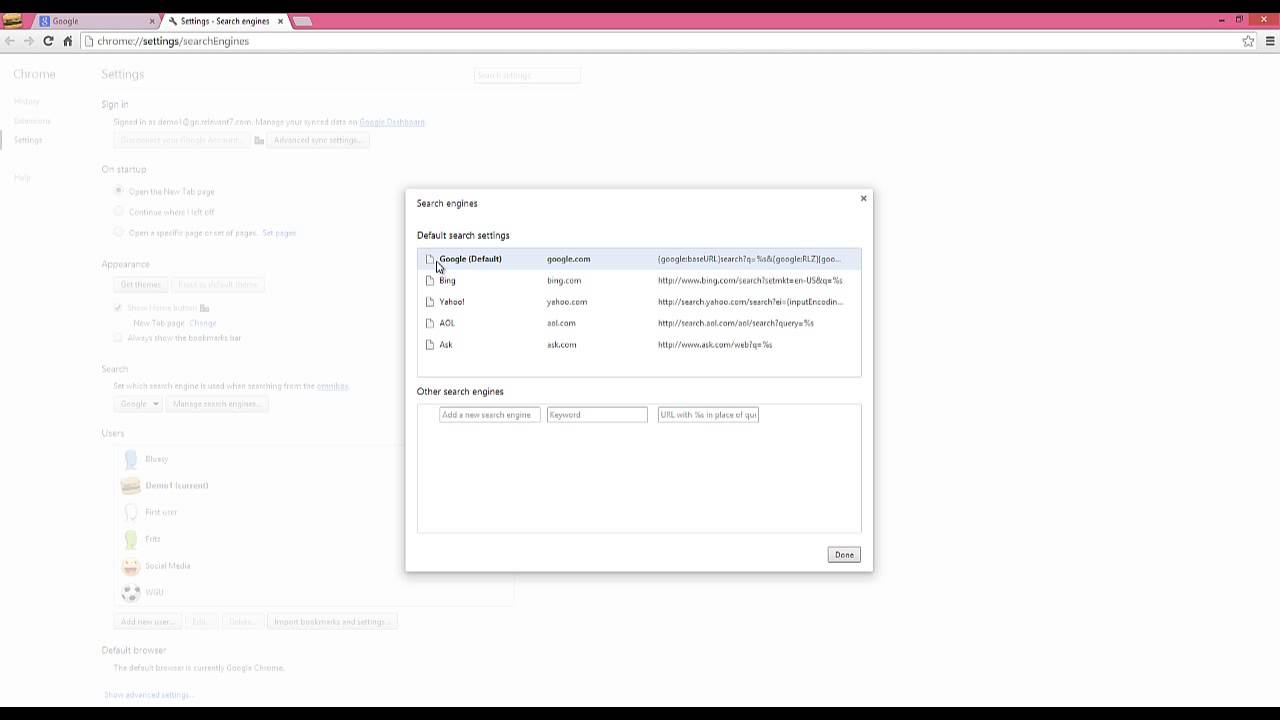This screenshot has width=1280, height=720.
Task: Close the Google tab
Action: click(152, 21)
